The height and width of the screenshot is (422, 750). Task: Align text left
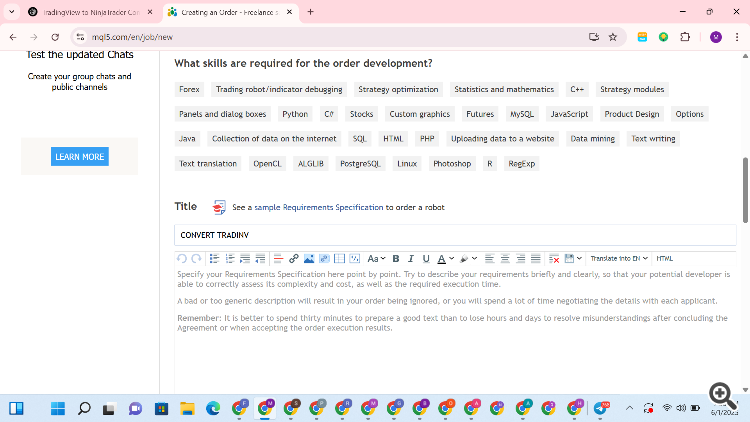point(489,258)
